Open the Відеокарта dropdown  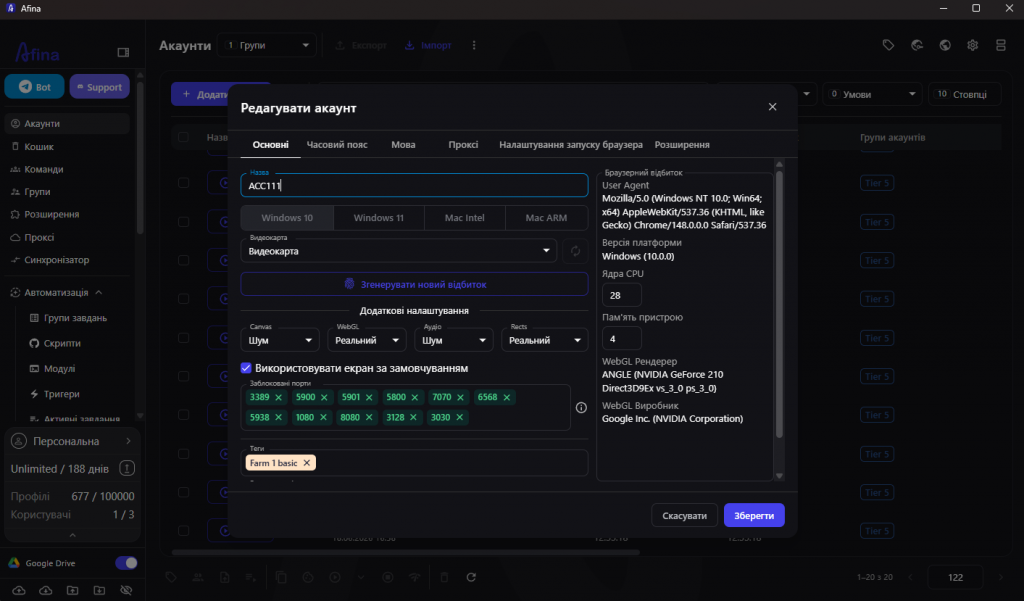pos(398,251)
